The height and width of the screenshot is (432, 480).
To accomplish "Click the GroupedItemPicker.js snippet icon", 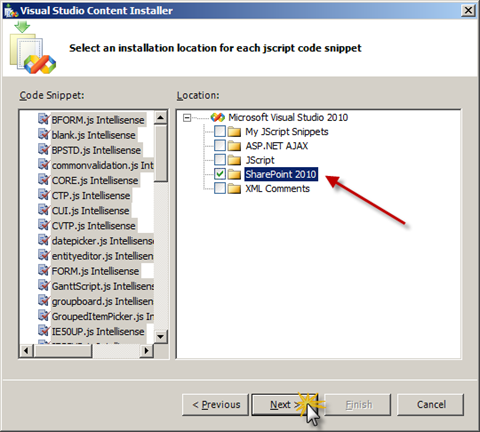I will (x=43, y=316).
